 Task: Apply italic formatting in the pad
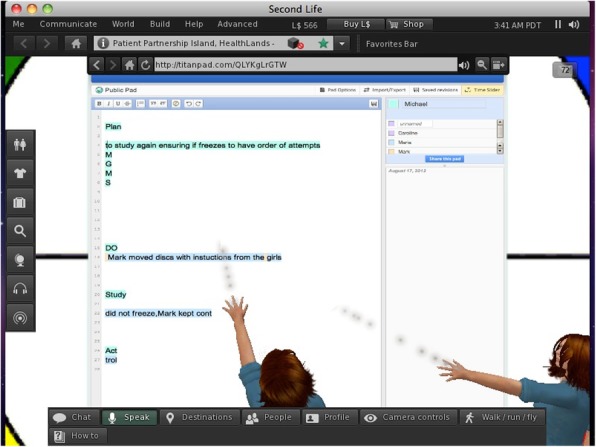[109, 103]
